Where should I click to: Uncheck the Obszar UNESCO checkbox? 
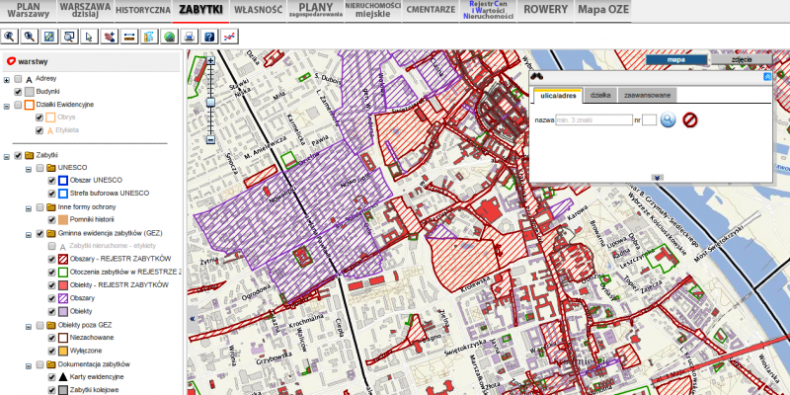point(51,180)
